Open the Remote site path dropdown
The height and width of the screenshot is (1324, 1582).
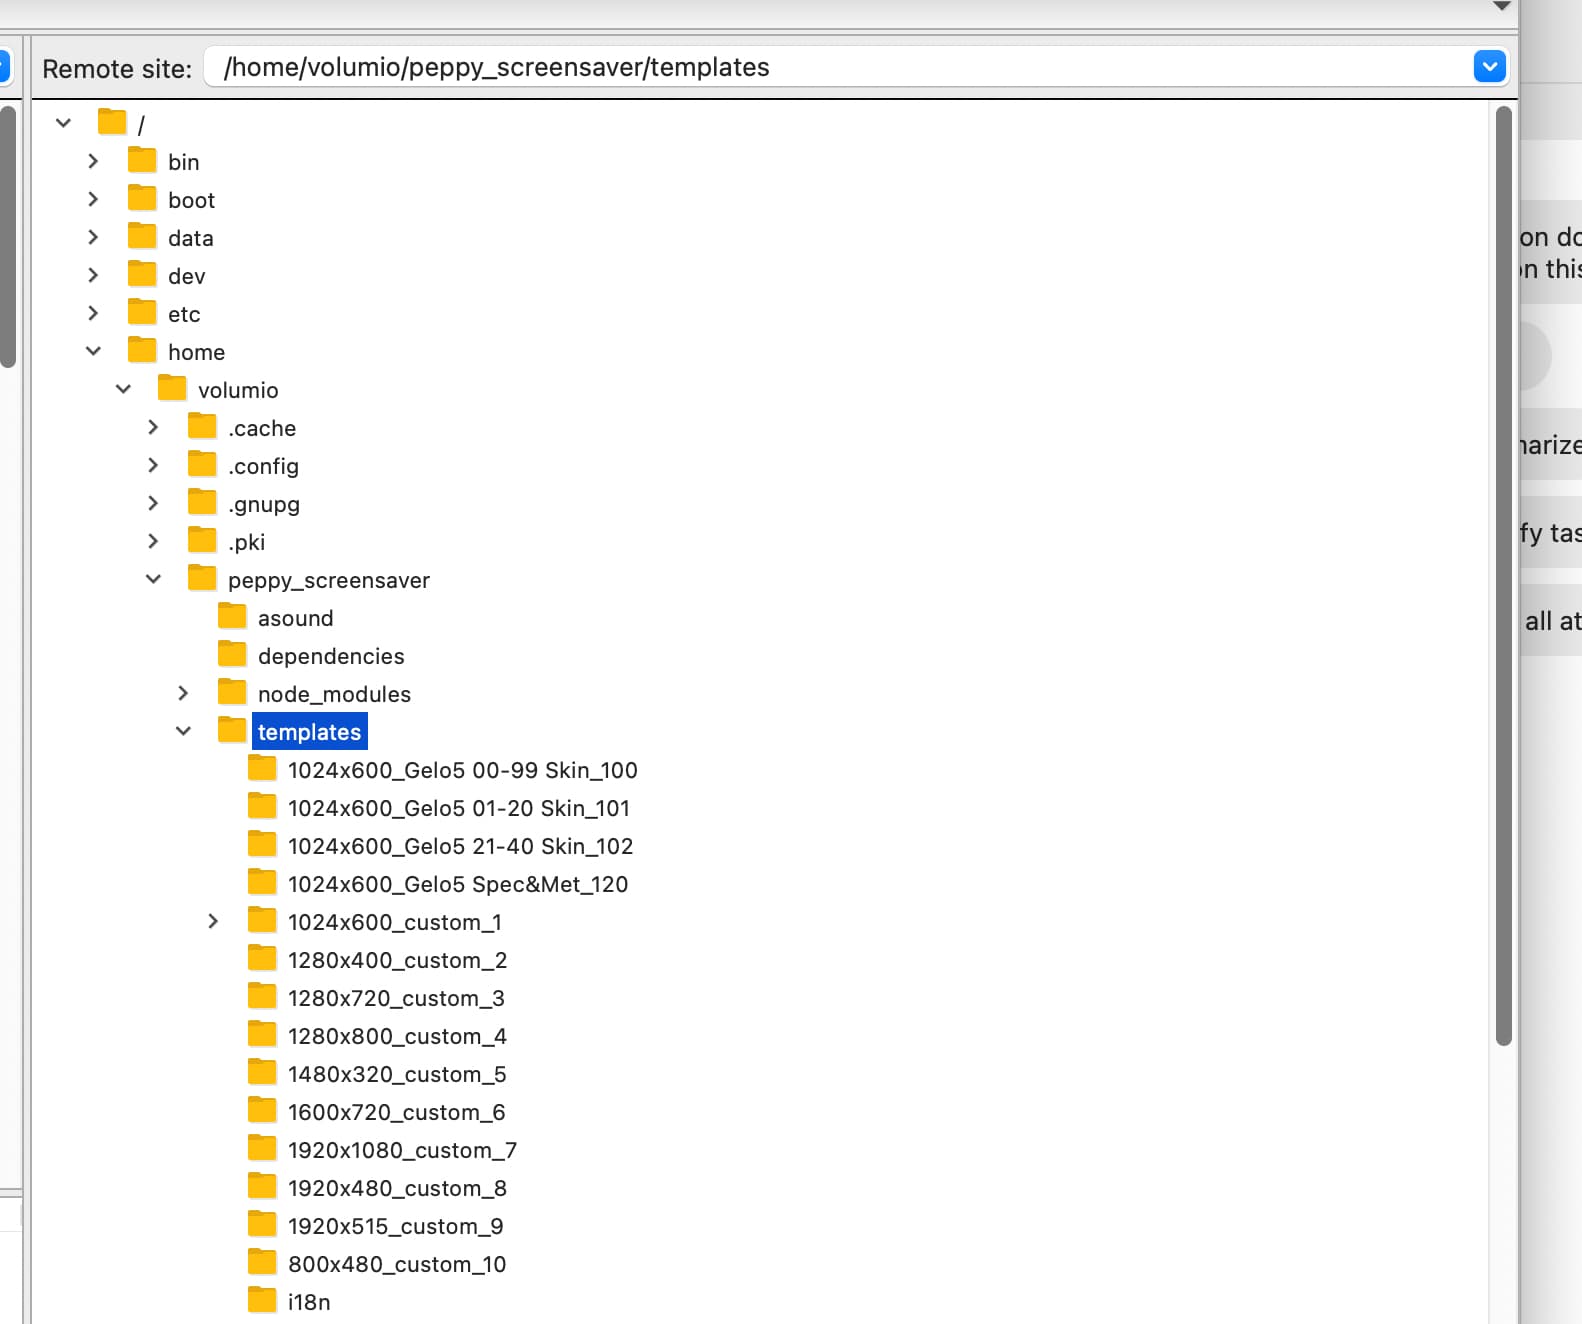1489,67
